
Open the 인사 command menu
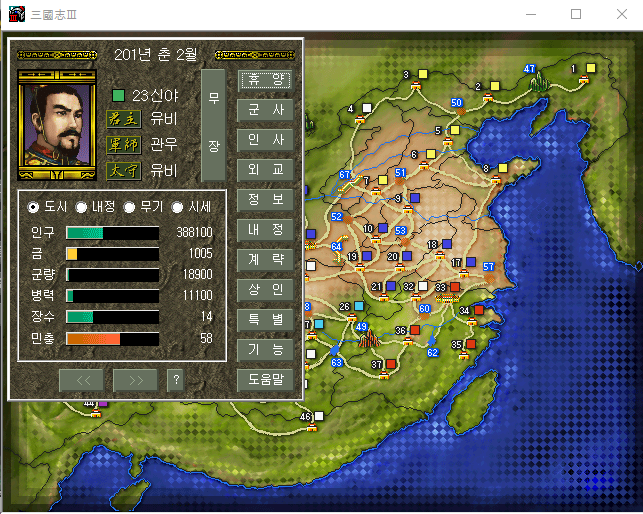(x=265, y=140)
